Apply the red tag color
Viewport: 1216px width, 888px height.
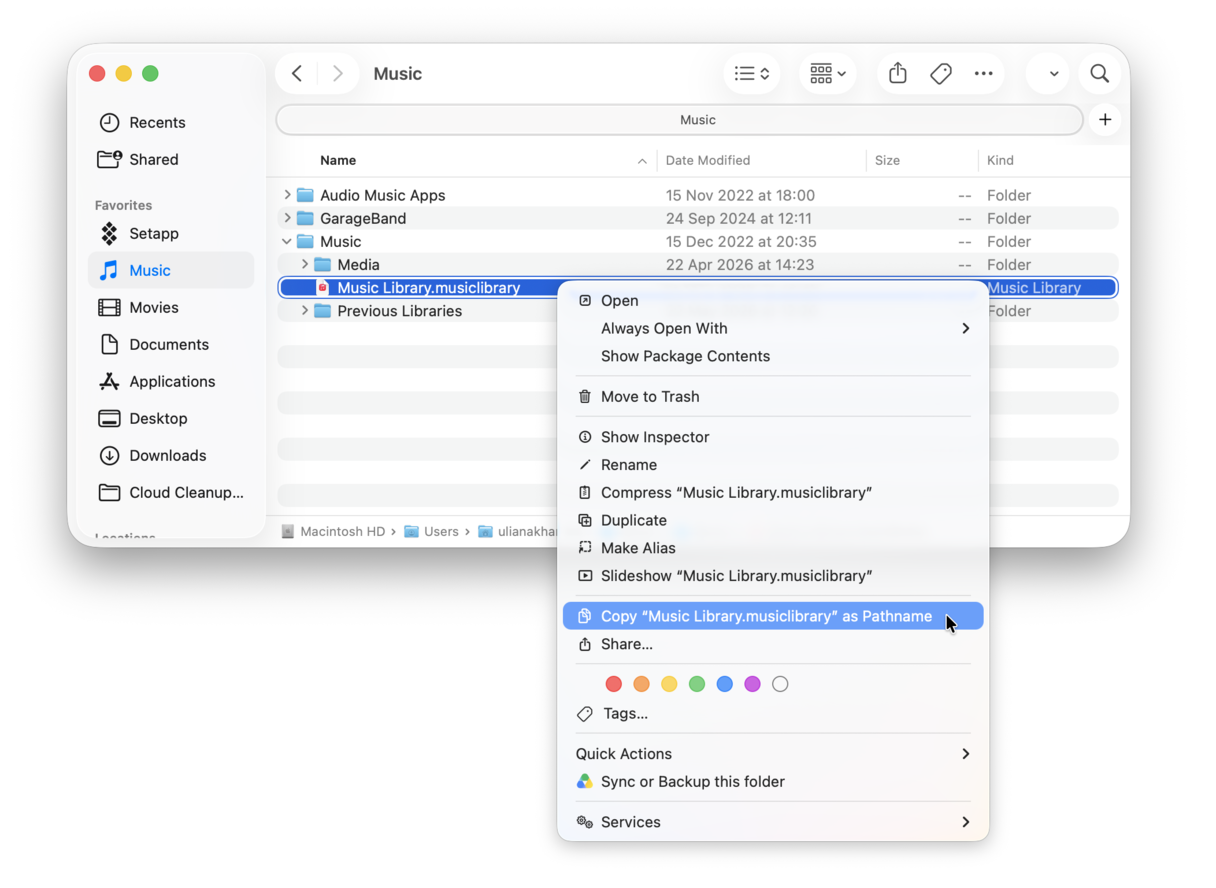pos(614,684)
